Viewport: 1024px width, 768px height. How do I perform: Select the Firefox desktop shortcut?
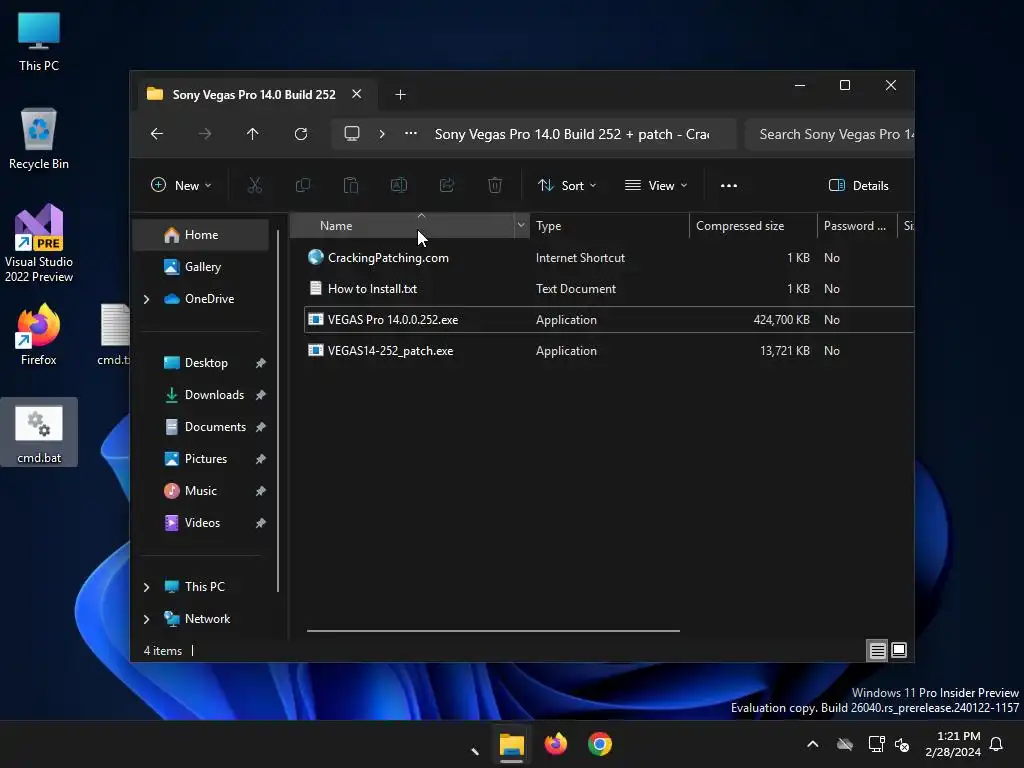39,334
